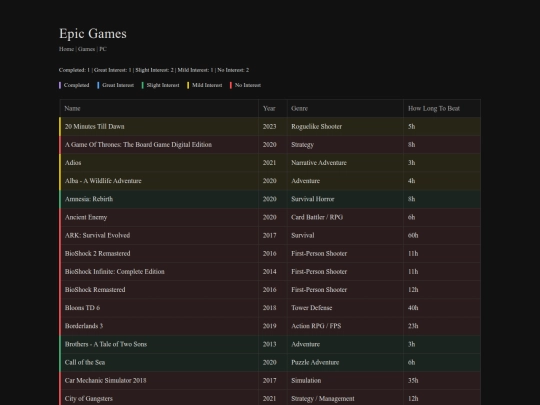Click Survival genre in the ARK row
The width and height of the screenshot is (540, 405).
[x=303, y=235]
